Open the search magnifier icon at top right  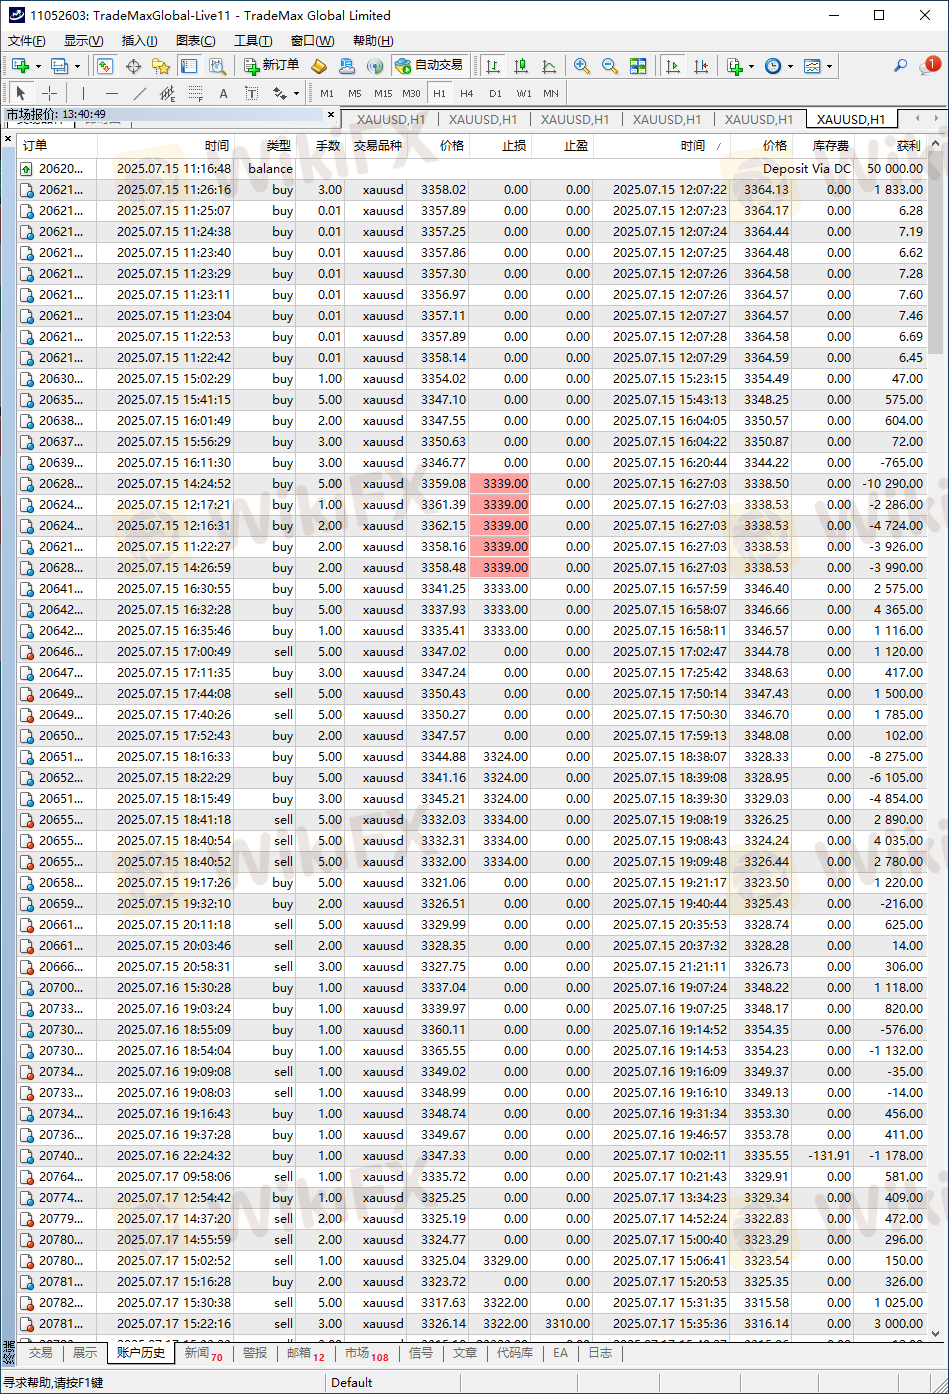pos(900,66)
